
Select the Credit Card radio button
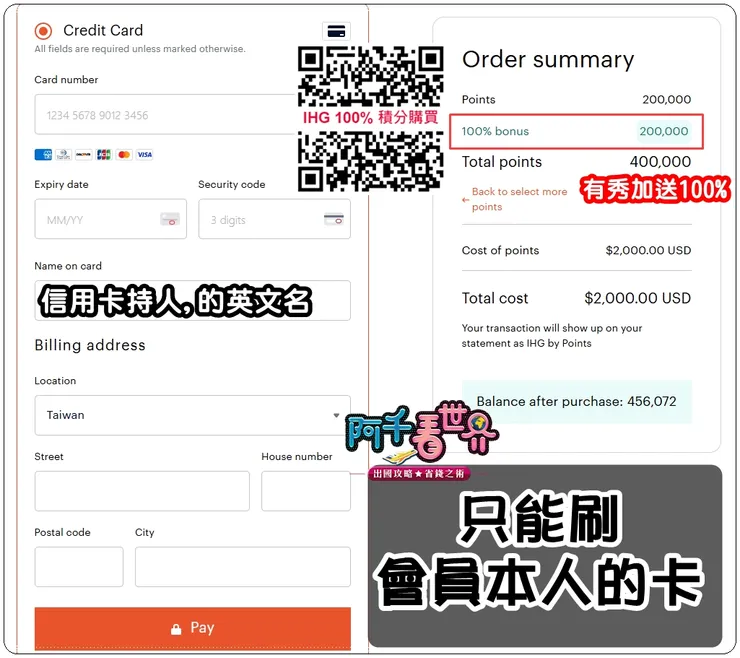coord(43,31)
